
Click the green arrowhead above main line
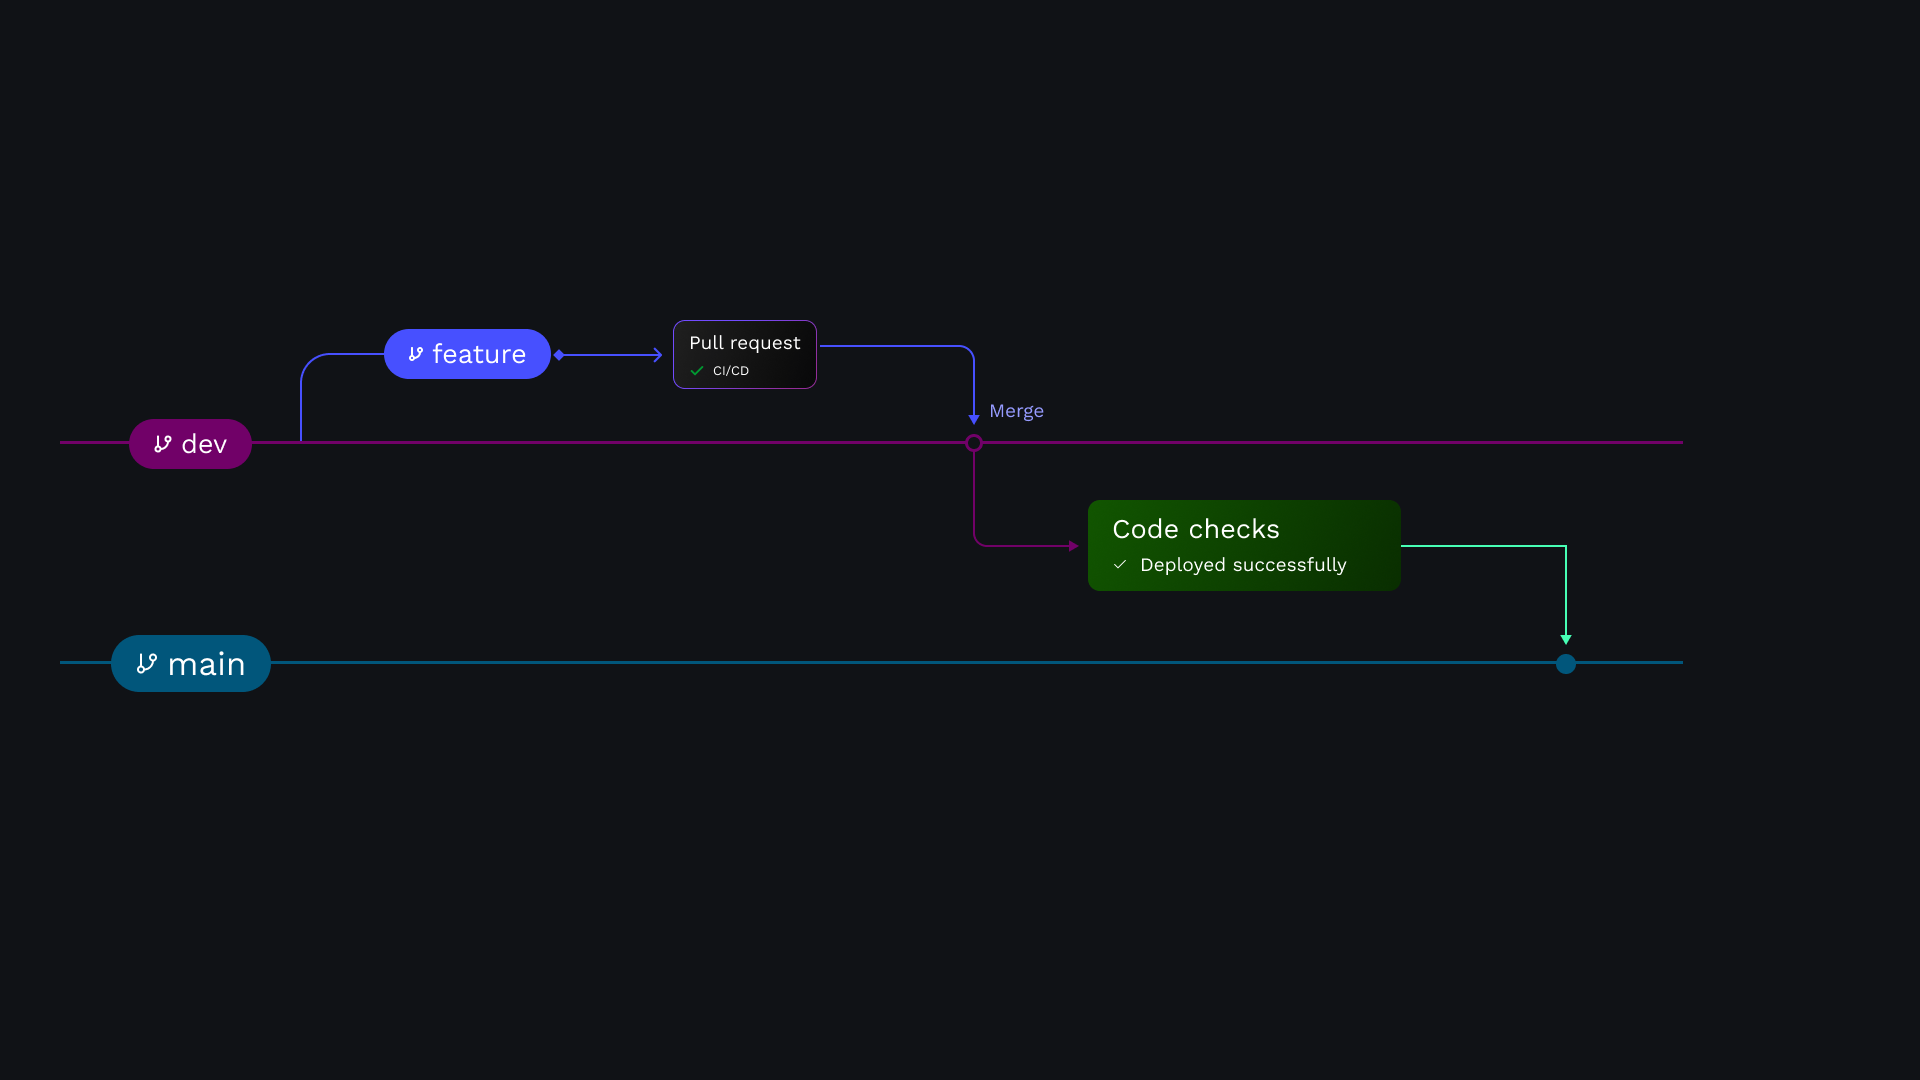(x=1566, y=639)
